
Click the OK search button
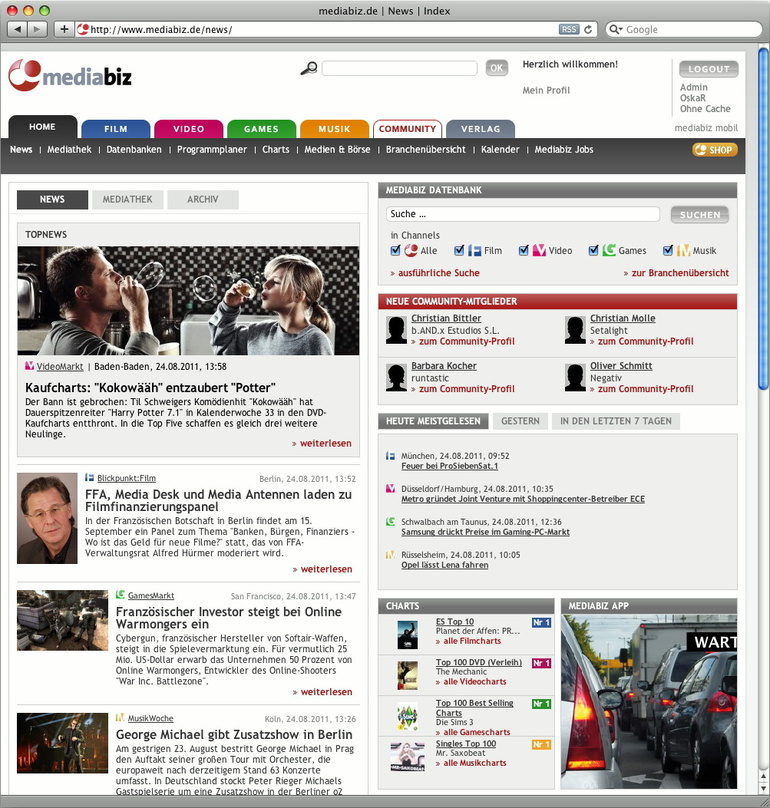496,68
